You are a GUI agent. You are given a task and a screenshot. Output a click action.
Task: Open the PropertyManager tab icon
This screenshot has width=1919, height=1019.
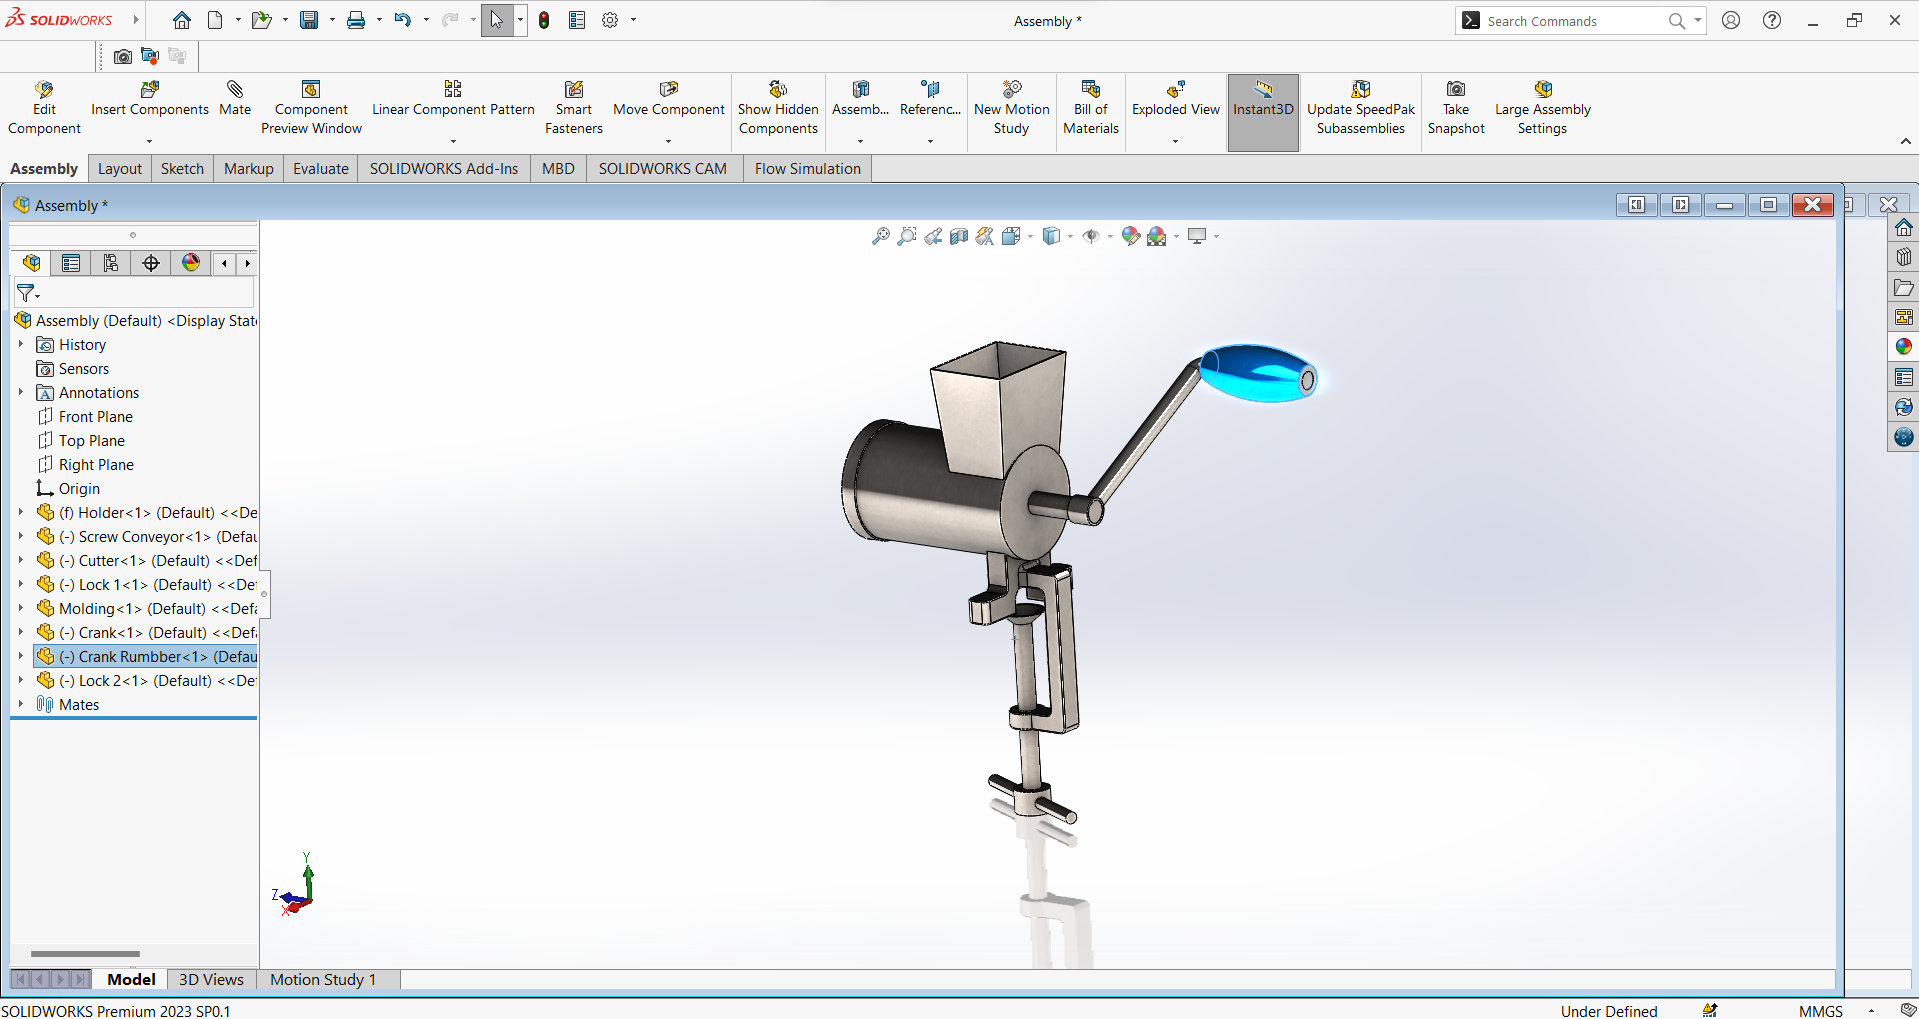[71, 263]
